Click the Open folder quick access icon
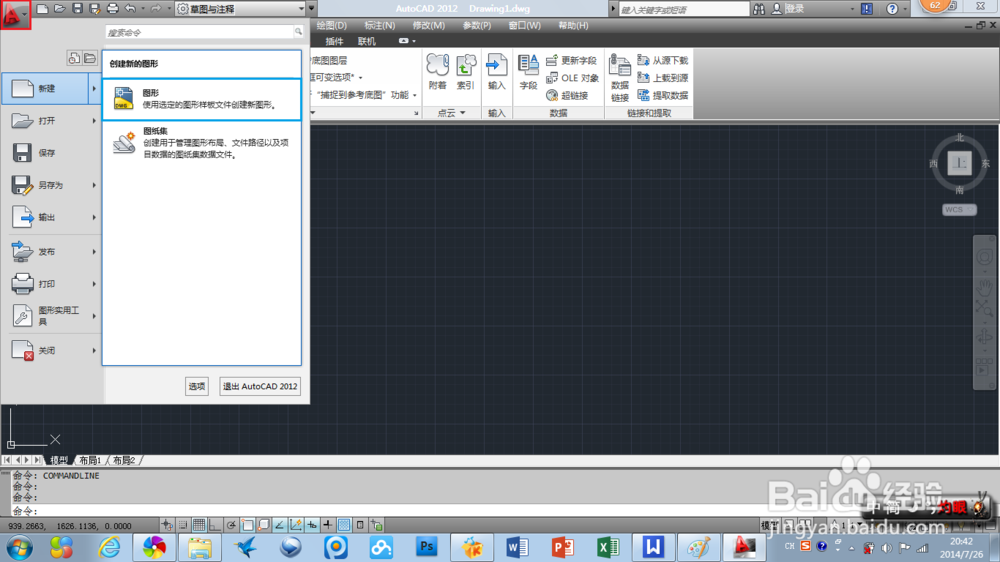 (60, 9)
